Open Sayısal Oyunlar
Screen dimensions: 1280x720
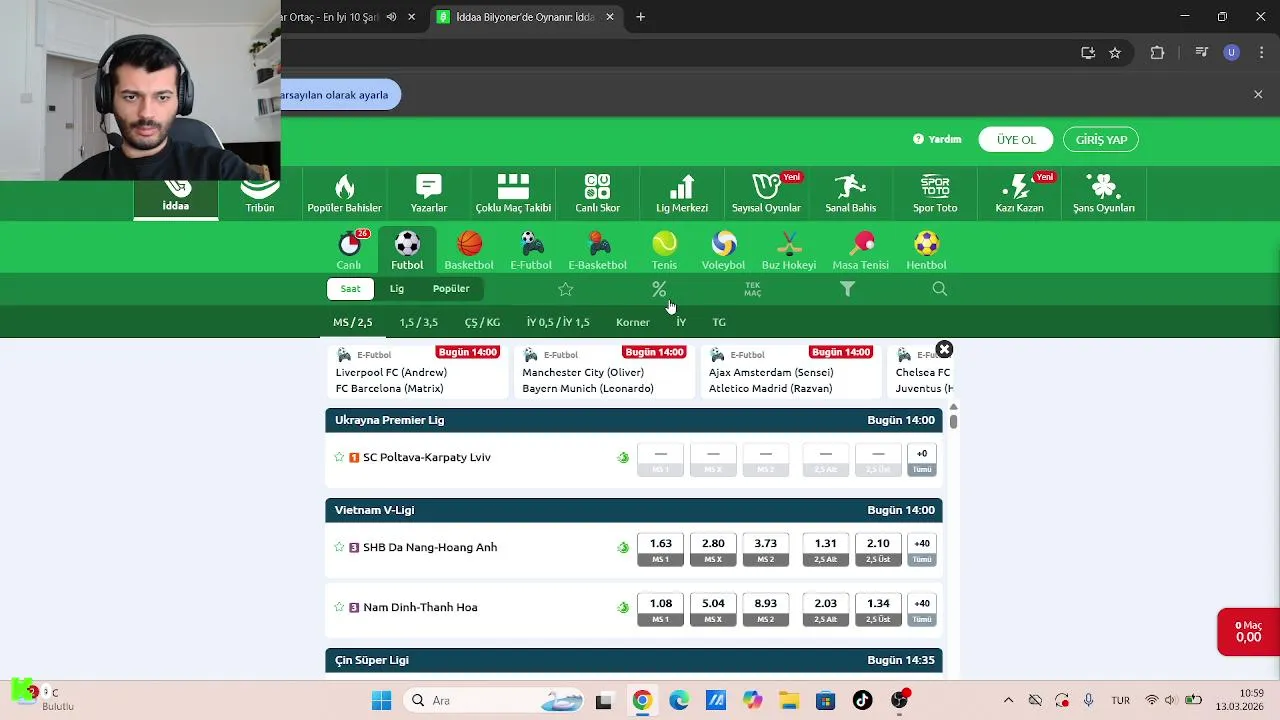tap(766, 194)
